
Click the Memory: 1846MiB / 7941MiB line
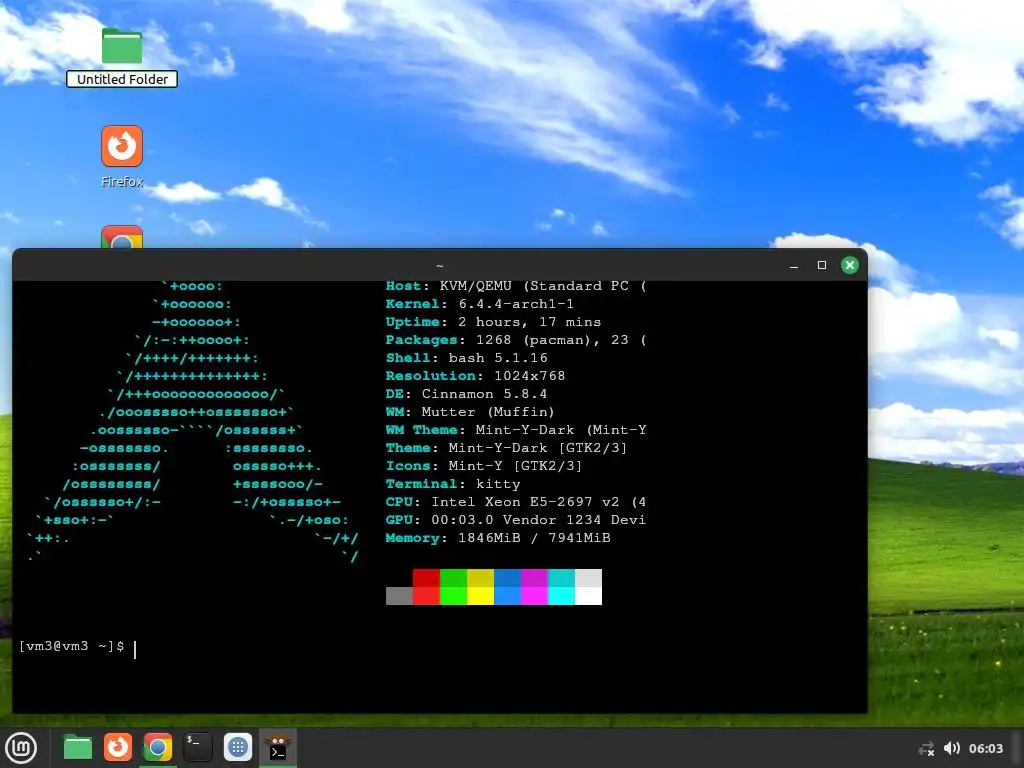498,538
